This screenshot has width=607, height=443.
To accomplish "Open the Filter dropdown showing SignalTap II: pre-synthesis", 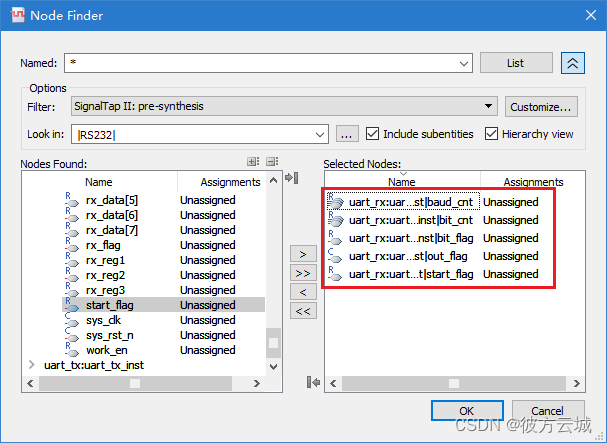I will click(489, 106).
